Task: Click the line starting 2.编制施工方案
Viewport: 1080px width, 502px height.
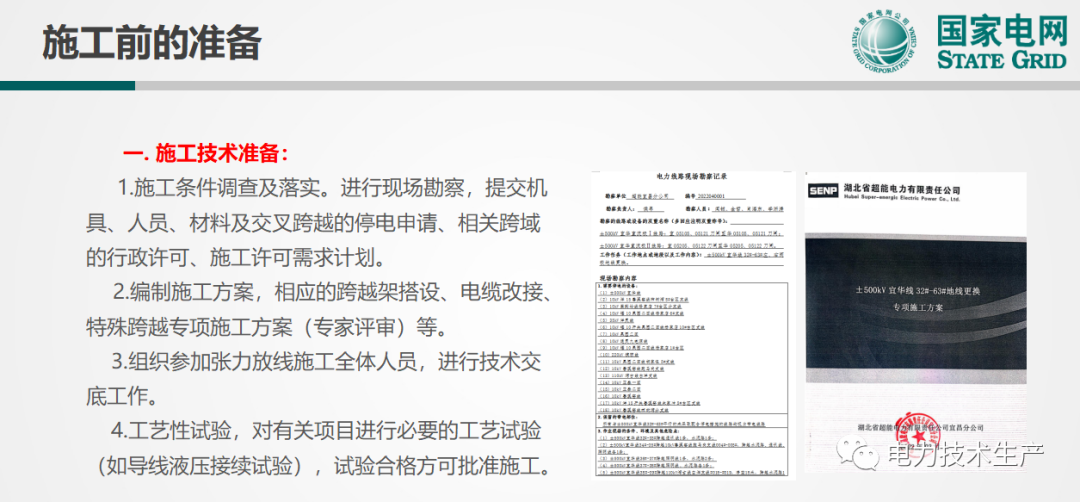Action: [x=331, y=292]
